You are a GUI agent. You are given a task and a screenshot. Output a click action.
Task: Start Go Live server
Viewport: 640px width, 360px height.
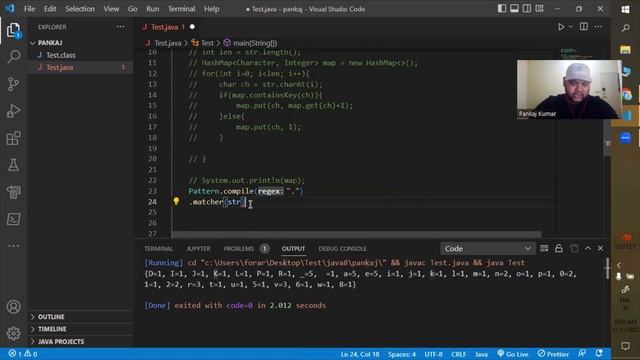tap(513, 354)
